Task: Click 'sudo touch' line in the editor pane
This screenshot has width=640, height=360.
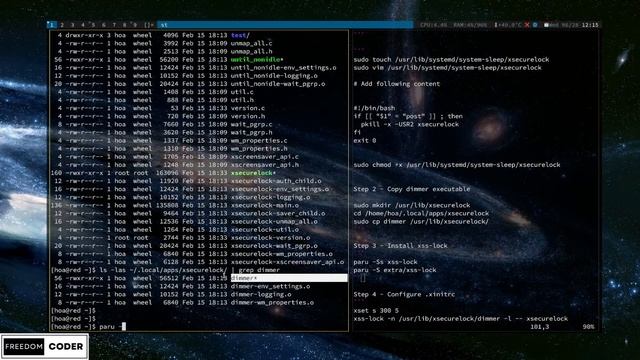Action: 451,60
